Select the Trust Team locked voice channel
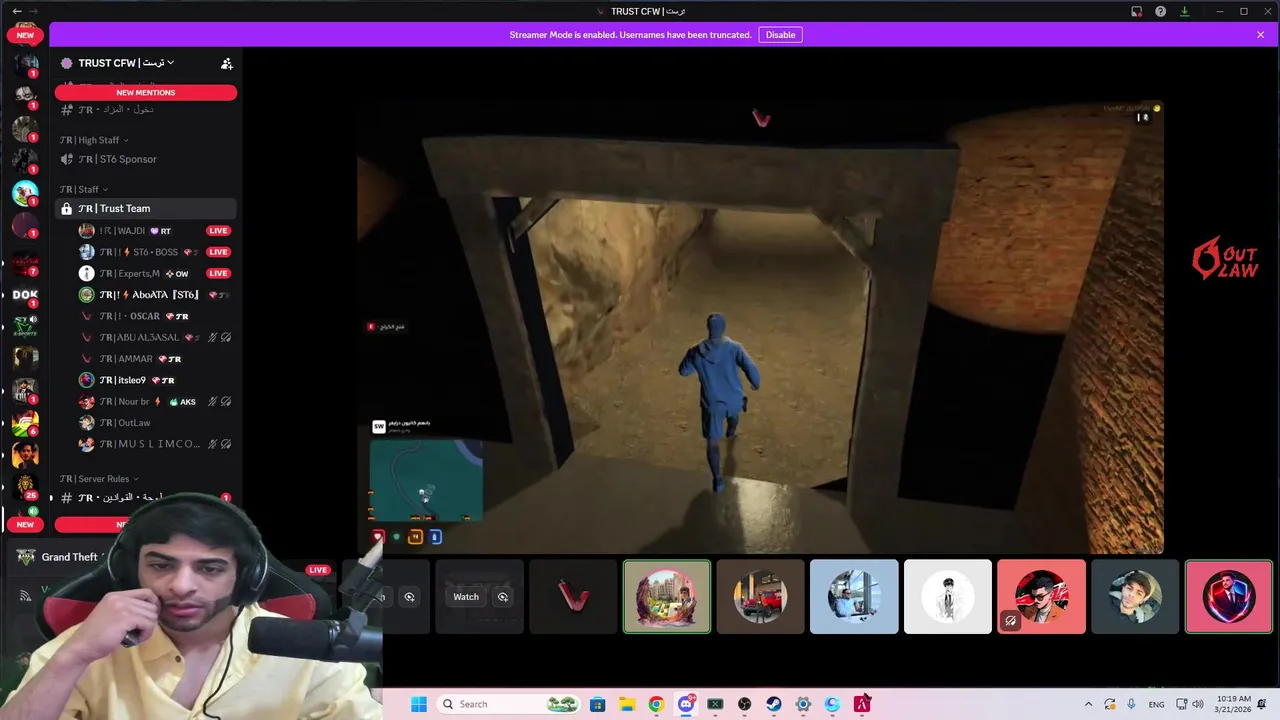 (146, 208)
